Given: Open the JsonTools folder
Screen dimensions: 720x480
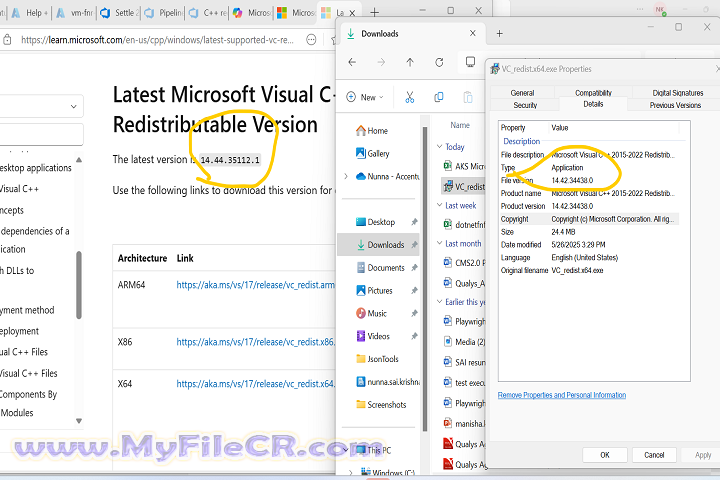Looking at the screenshot, I should [x=377, y=359].
